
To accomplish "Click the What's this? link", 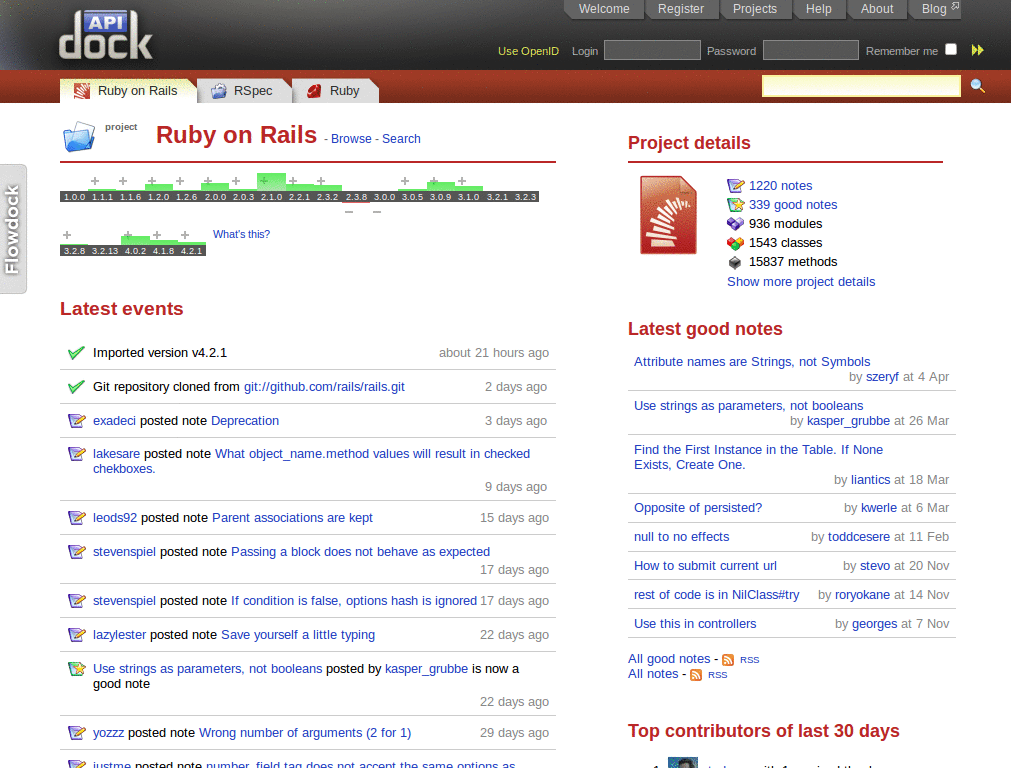I will coord(241,234).
